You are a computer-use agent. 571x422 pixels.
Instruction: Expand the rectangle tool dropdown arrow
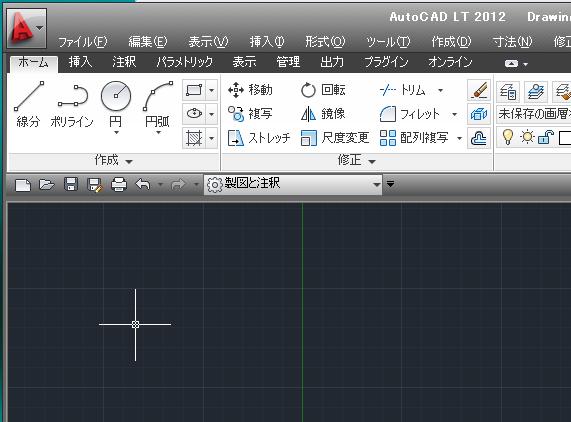212,90
